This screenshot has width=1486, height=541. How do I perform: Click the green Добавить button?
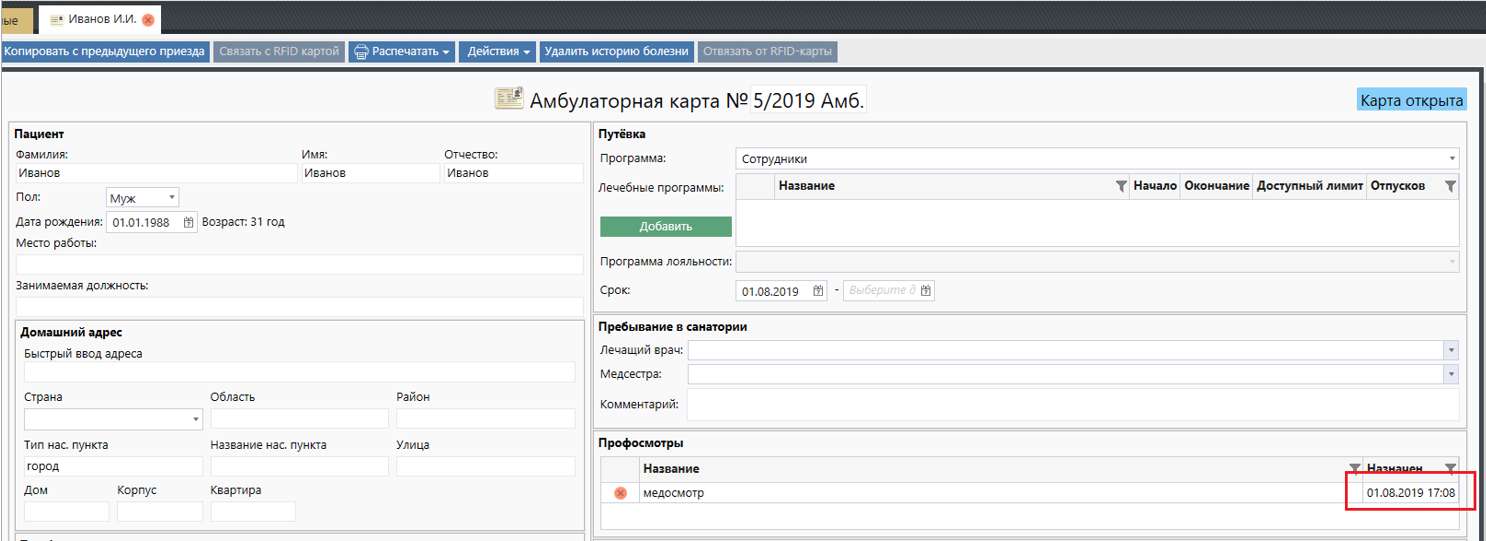[666, 226]
